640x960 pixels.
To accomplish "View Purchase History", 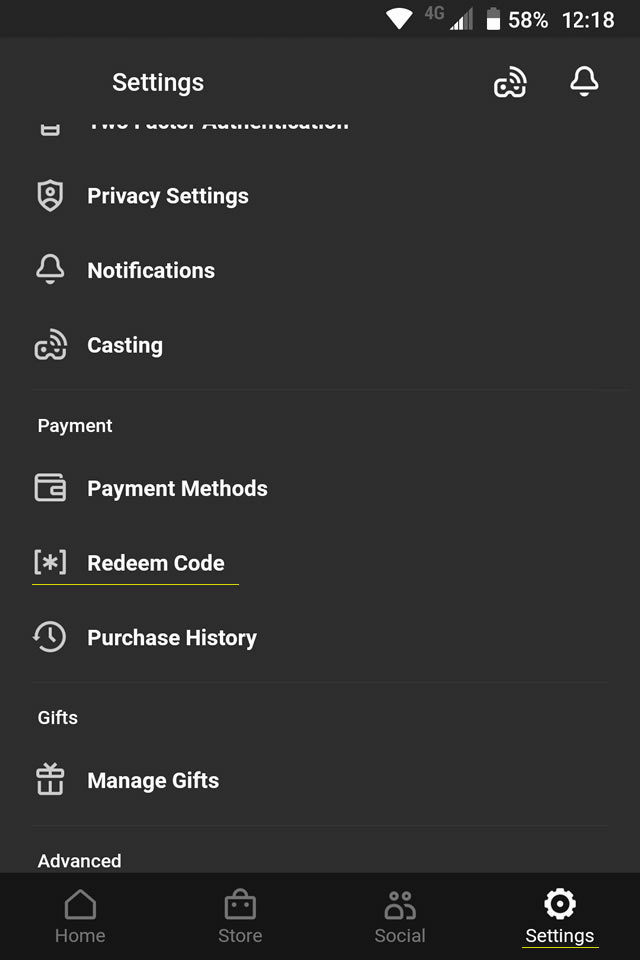I will click(x=320, y=637).
